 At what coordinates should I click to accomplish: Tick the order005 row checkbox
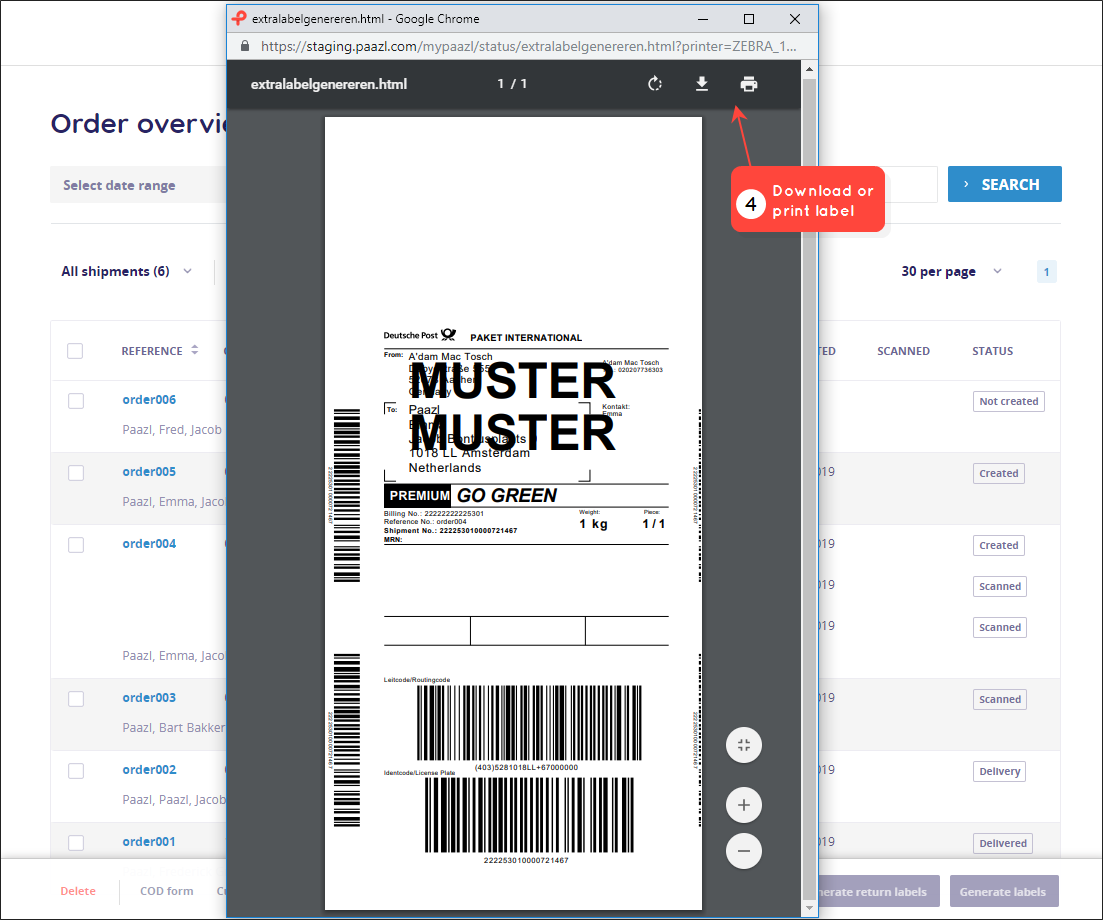[76, 473]
